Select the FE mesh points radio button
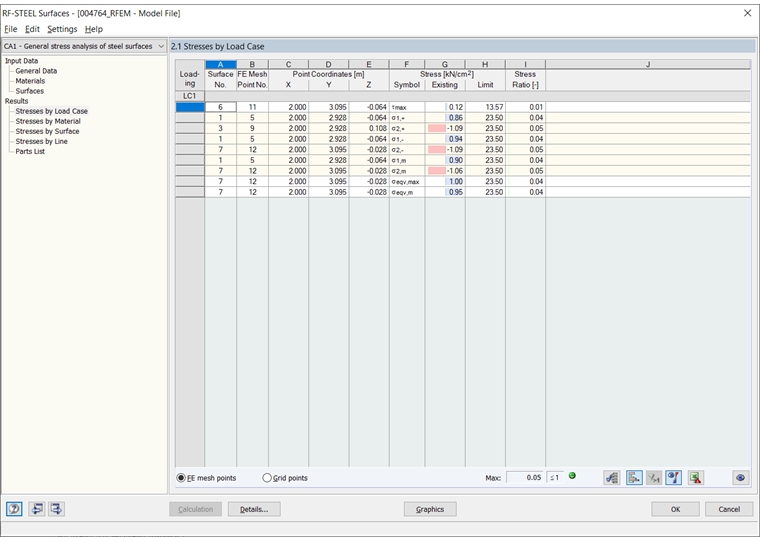 tap(181, 478)
